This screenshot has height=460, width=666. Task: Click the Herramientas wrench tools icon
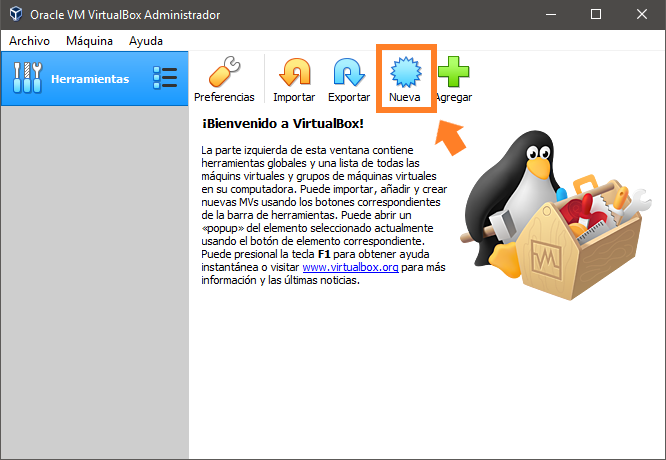click(27, 78)
